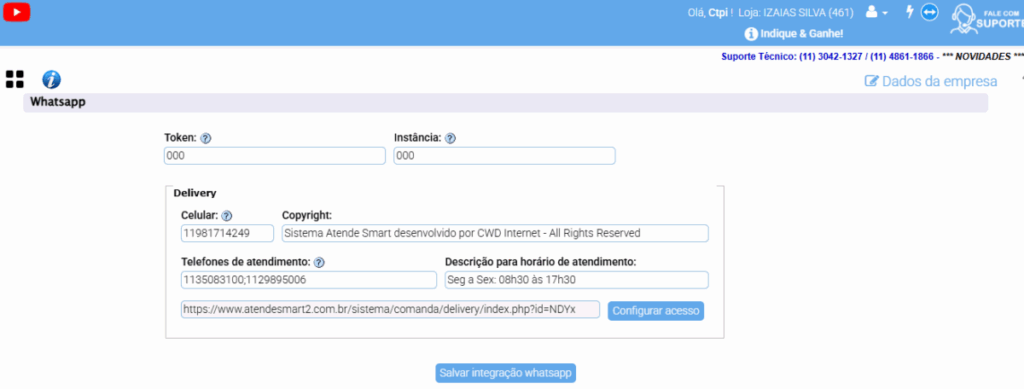
Task: Open the user account dropdown
Action: 876,12
